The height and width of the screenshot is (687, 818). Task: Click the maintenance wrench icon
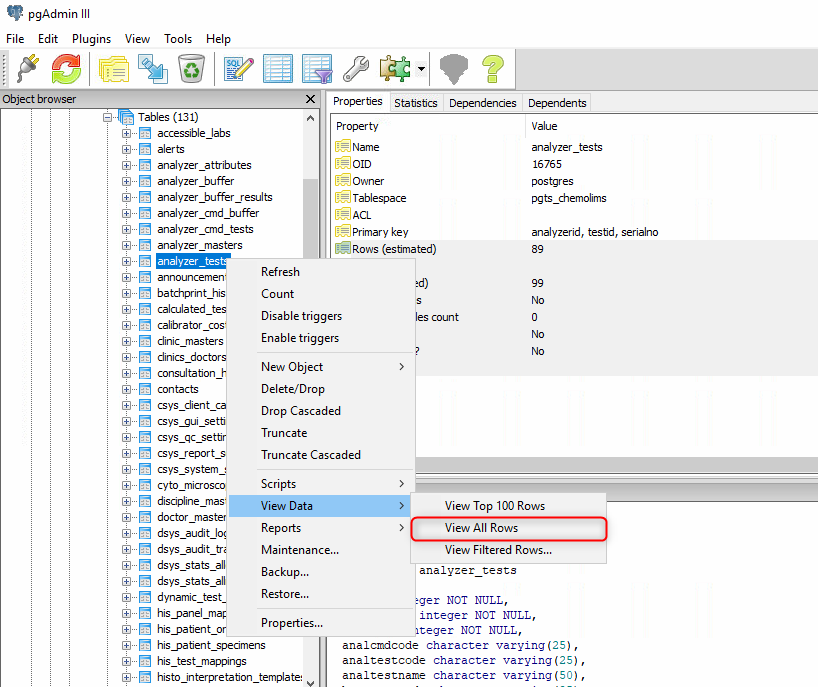pyautogui.click(x=355, y=68)
